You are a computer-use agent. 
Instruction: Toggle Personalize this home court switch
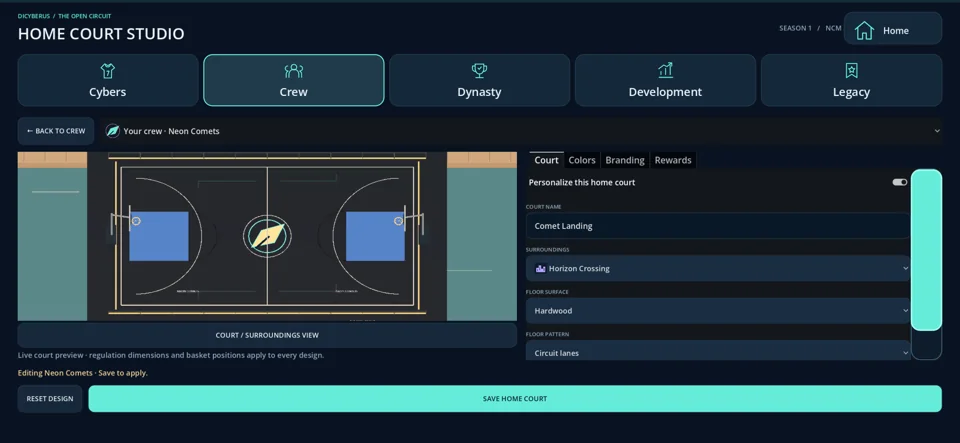point(899,182)
